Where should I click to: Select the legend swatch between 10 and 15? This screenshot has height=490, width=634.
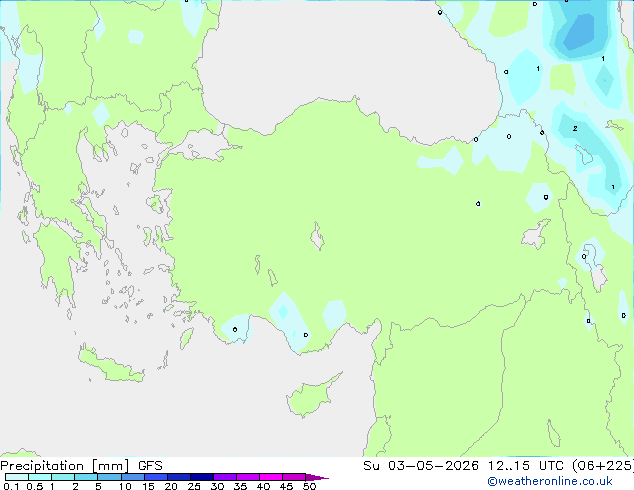132,477
